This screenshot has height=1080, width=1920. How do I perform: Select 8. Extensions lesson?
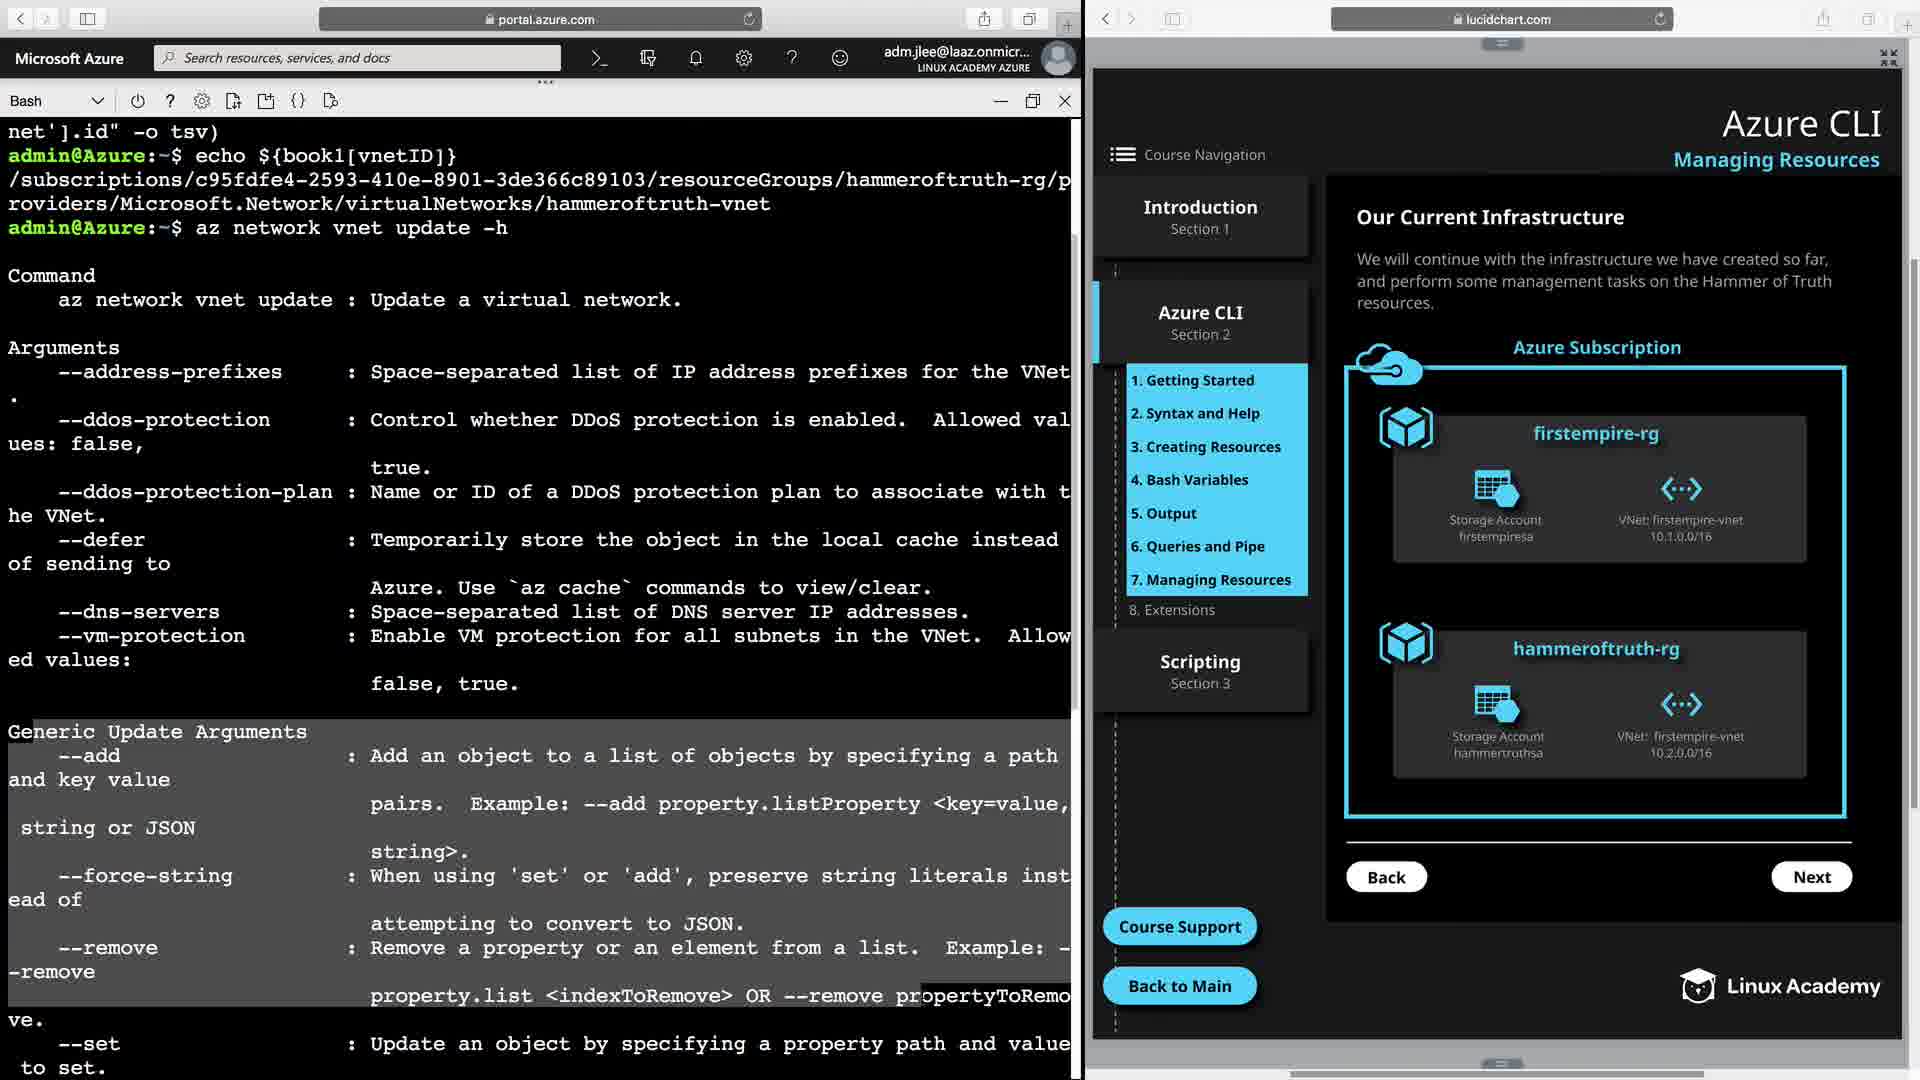tap(1172, 610)
